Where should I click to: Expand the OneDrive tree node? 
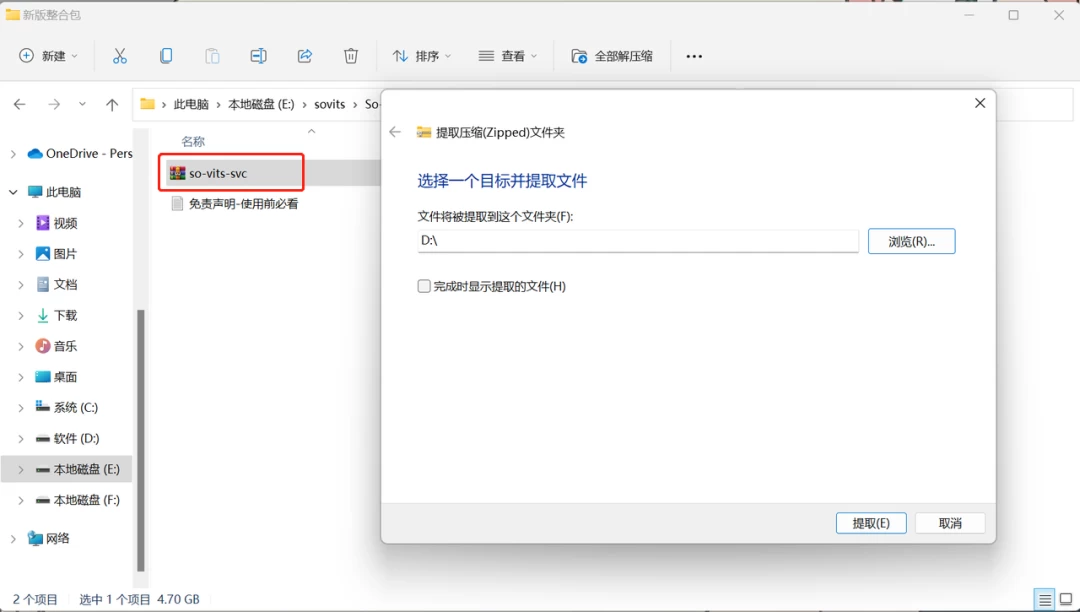(13, 154)
